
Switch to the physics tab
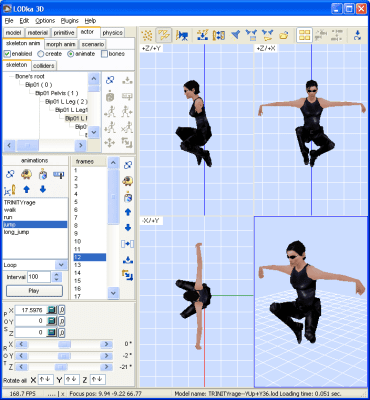[x=112, y=33]
